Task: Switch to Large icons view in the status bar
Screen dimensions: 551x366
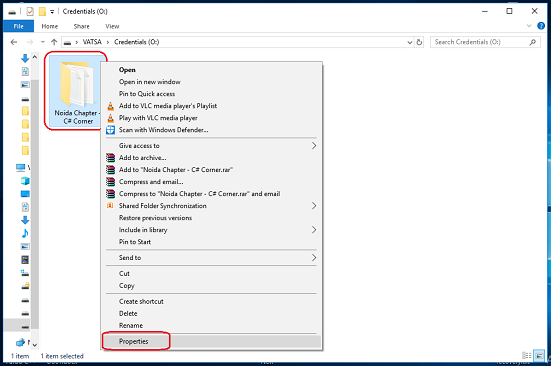Action: tap(539, 355)
